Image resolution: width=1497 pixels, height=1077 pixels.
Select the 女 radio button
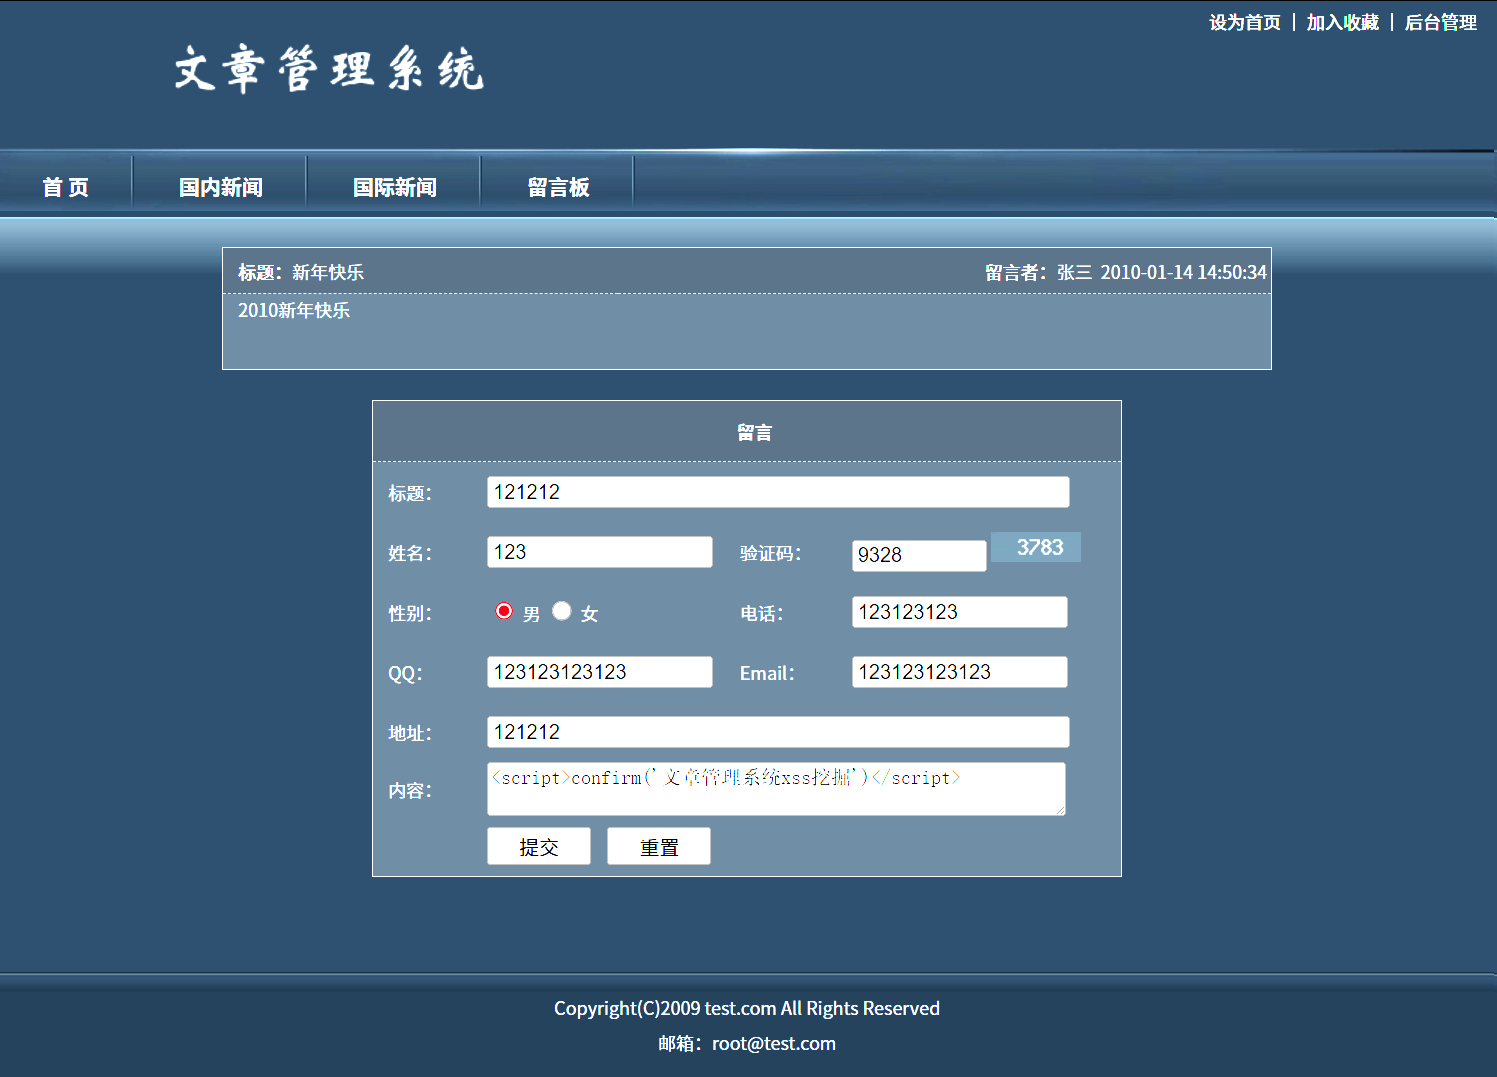(x=562, y=611)
